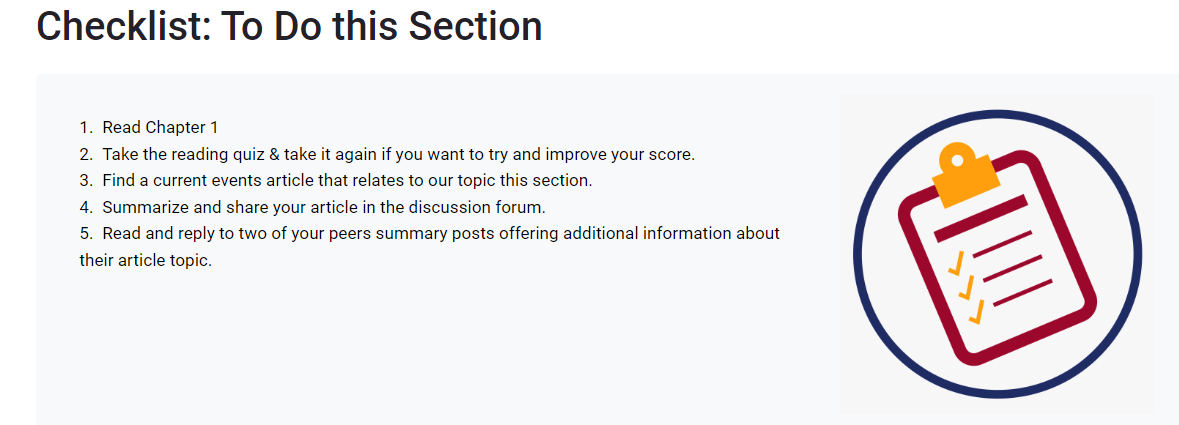Screen dimensions: 1179x425
Task: Select the "Read Chapter 1" list item
Action: coord(160,127)
